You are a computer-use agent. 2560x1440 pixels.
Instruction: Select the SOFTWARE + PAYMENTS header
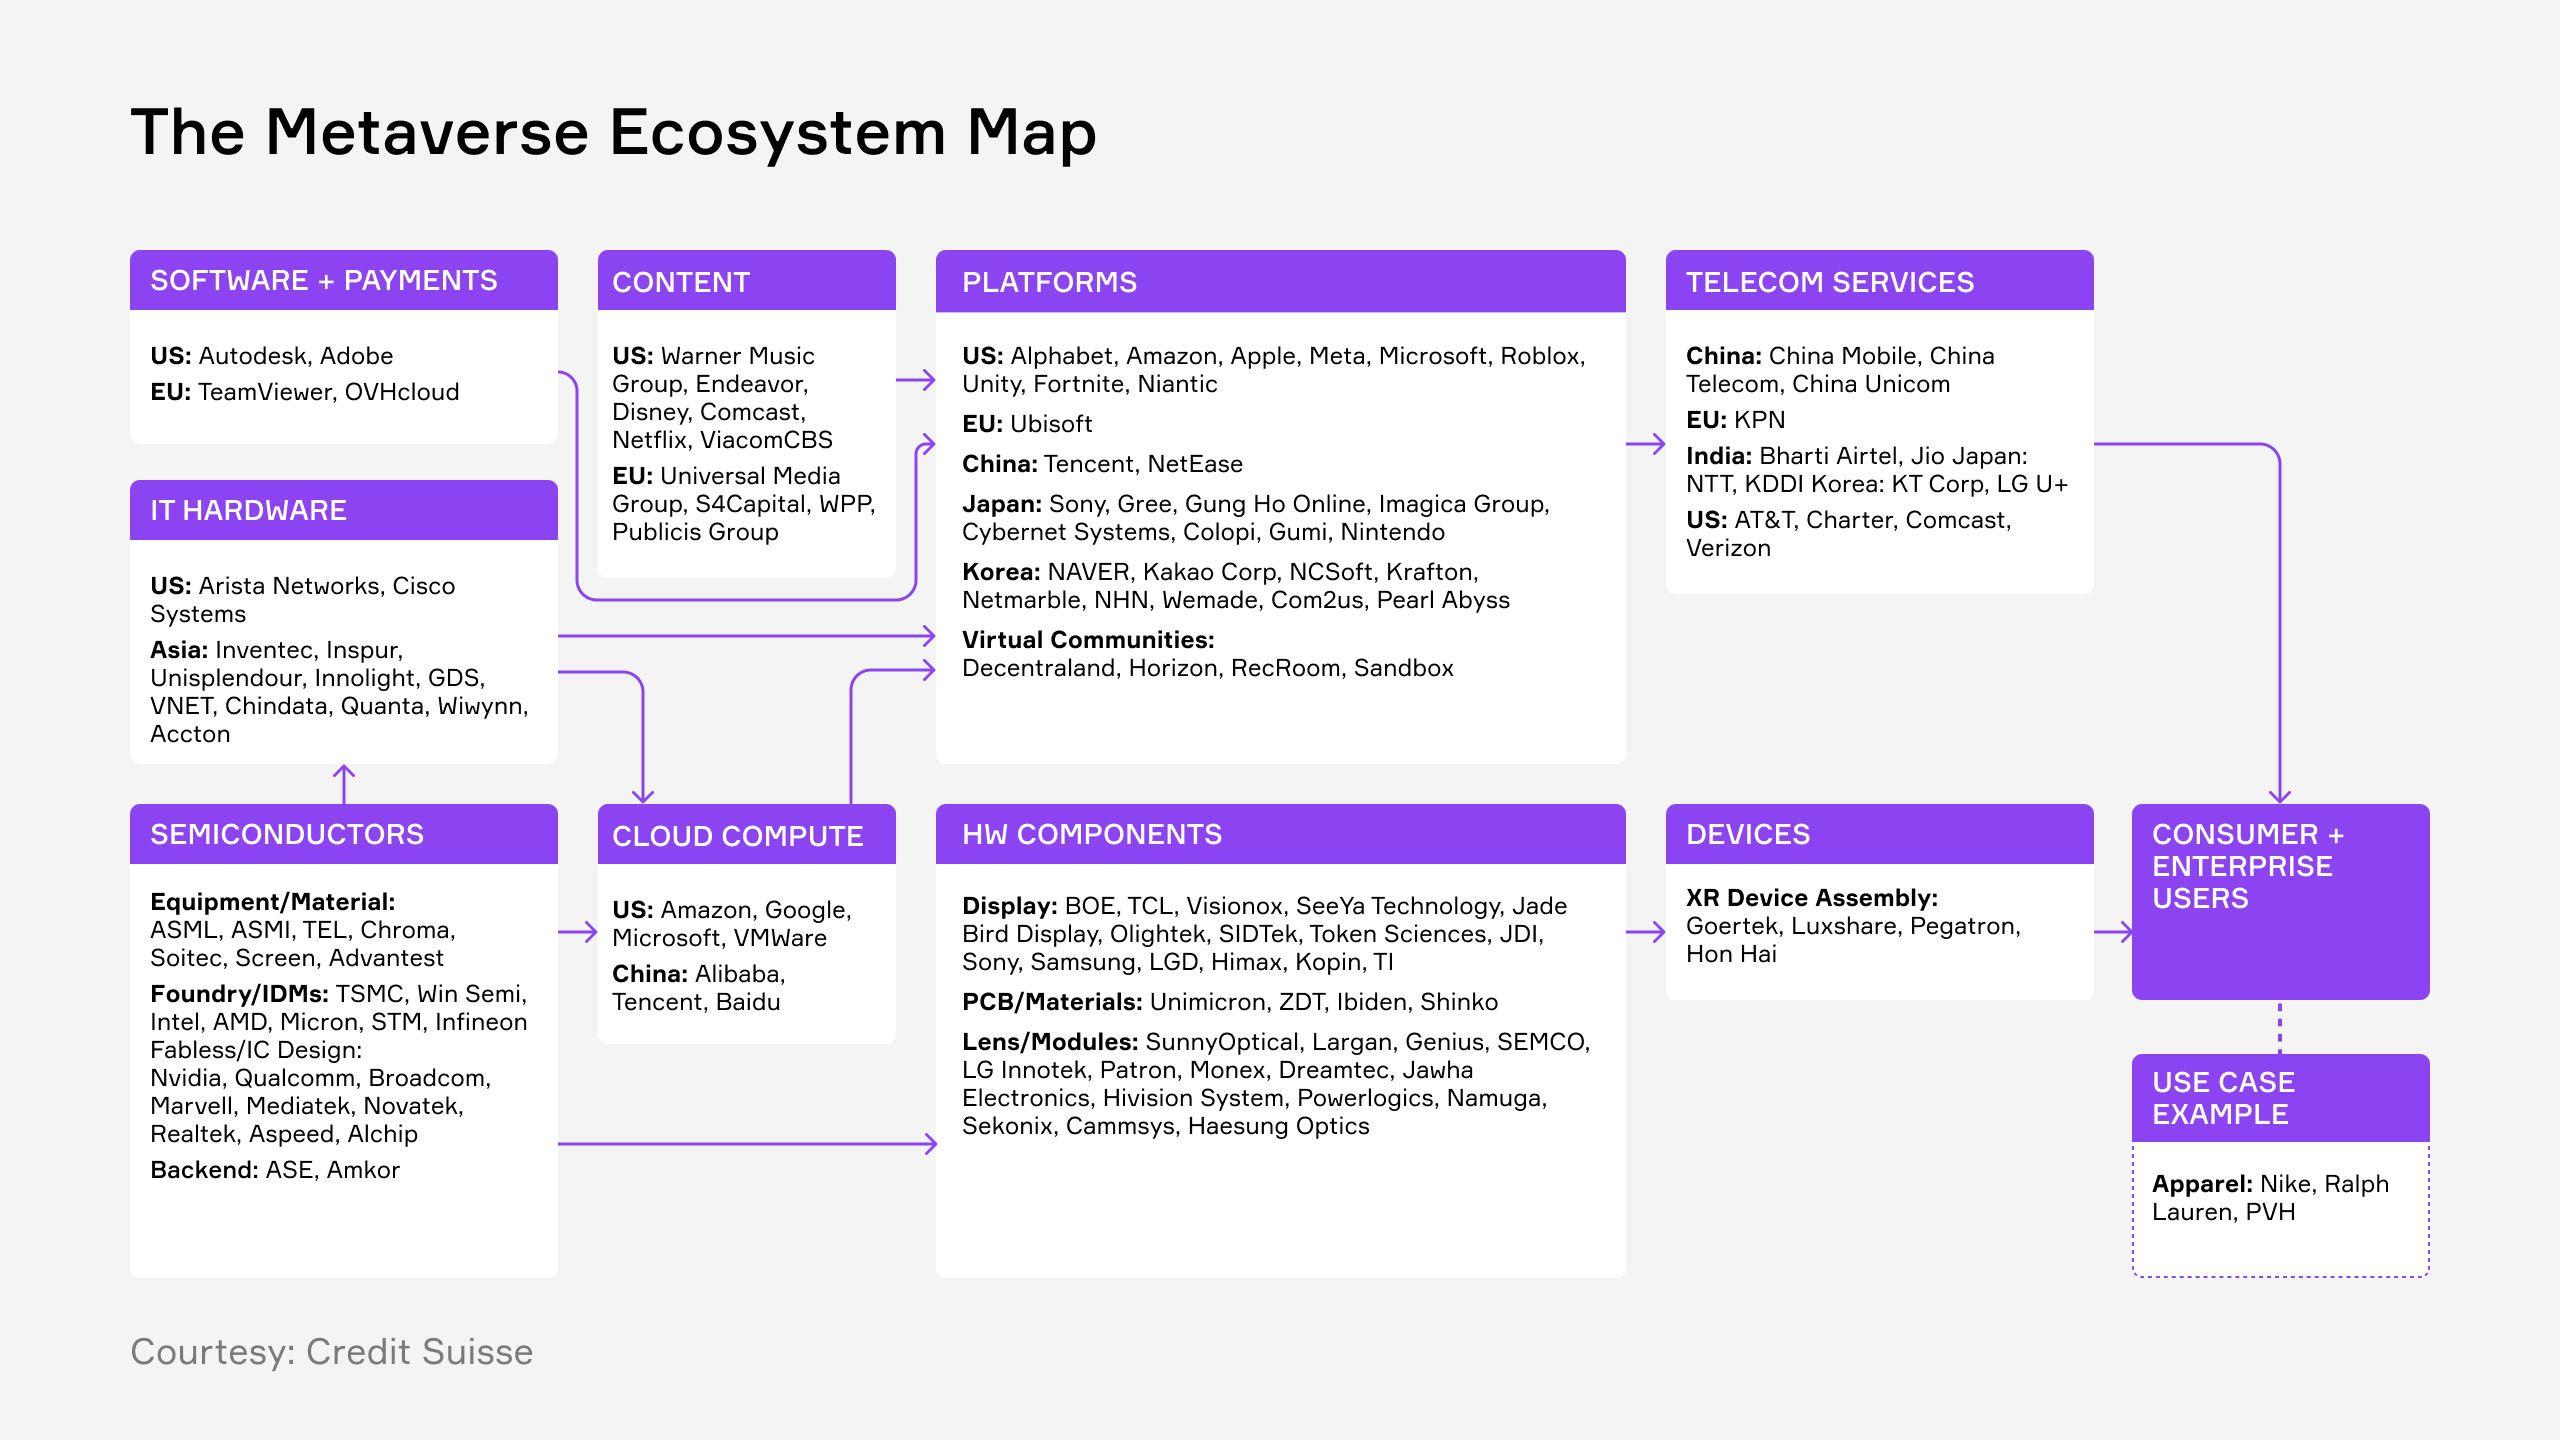pos(344,280)
